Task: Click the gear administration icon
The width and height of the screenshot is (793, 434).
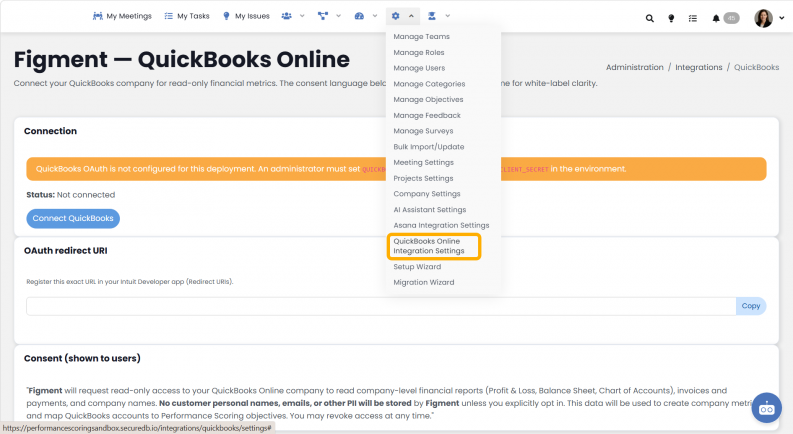Action: click(x=395, y=16)
